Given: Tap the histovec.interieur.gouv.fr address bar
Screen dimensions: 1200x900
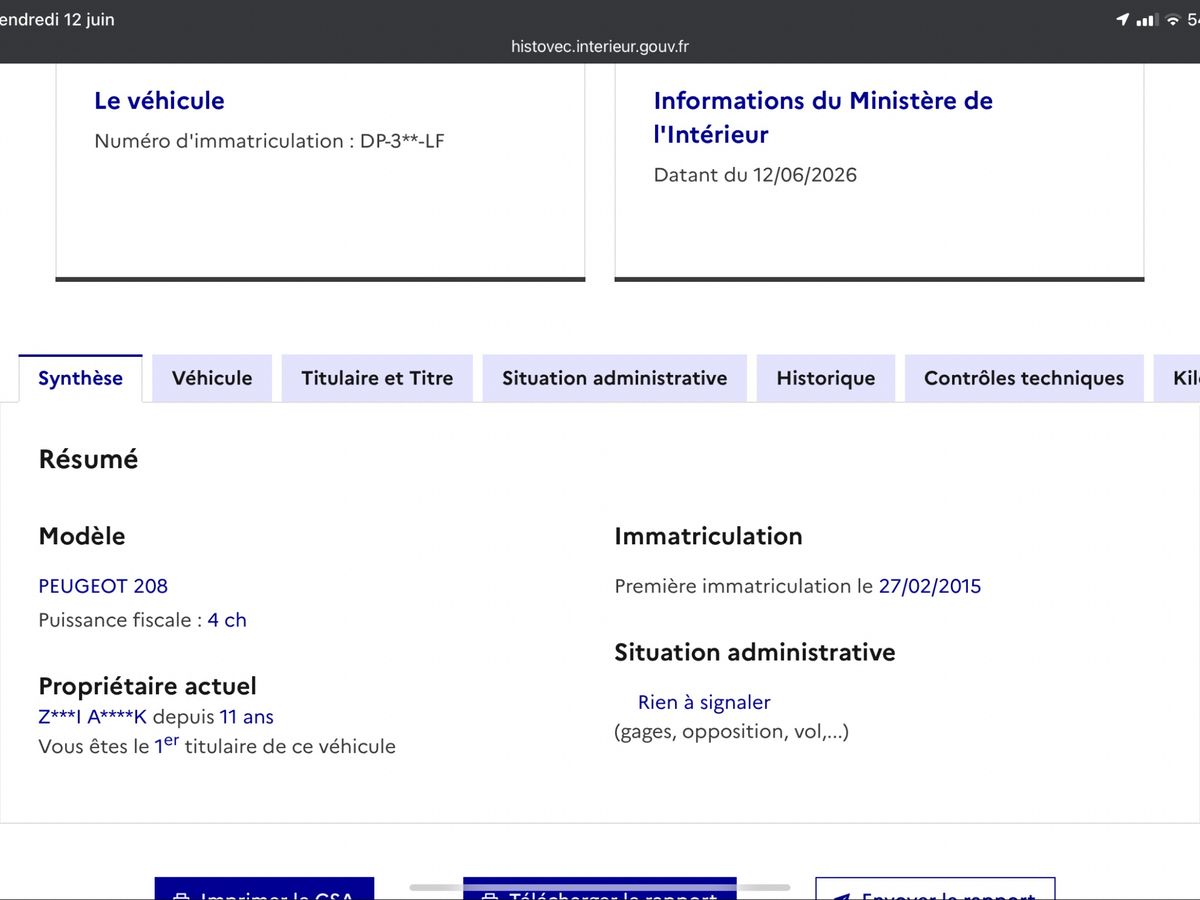Looking at the screenshot, I should 600,46.
